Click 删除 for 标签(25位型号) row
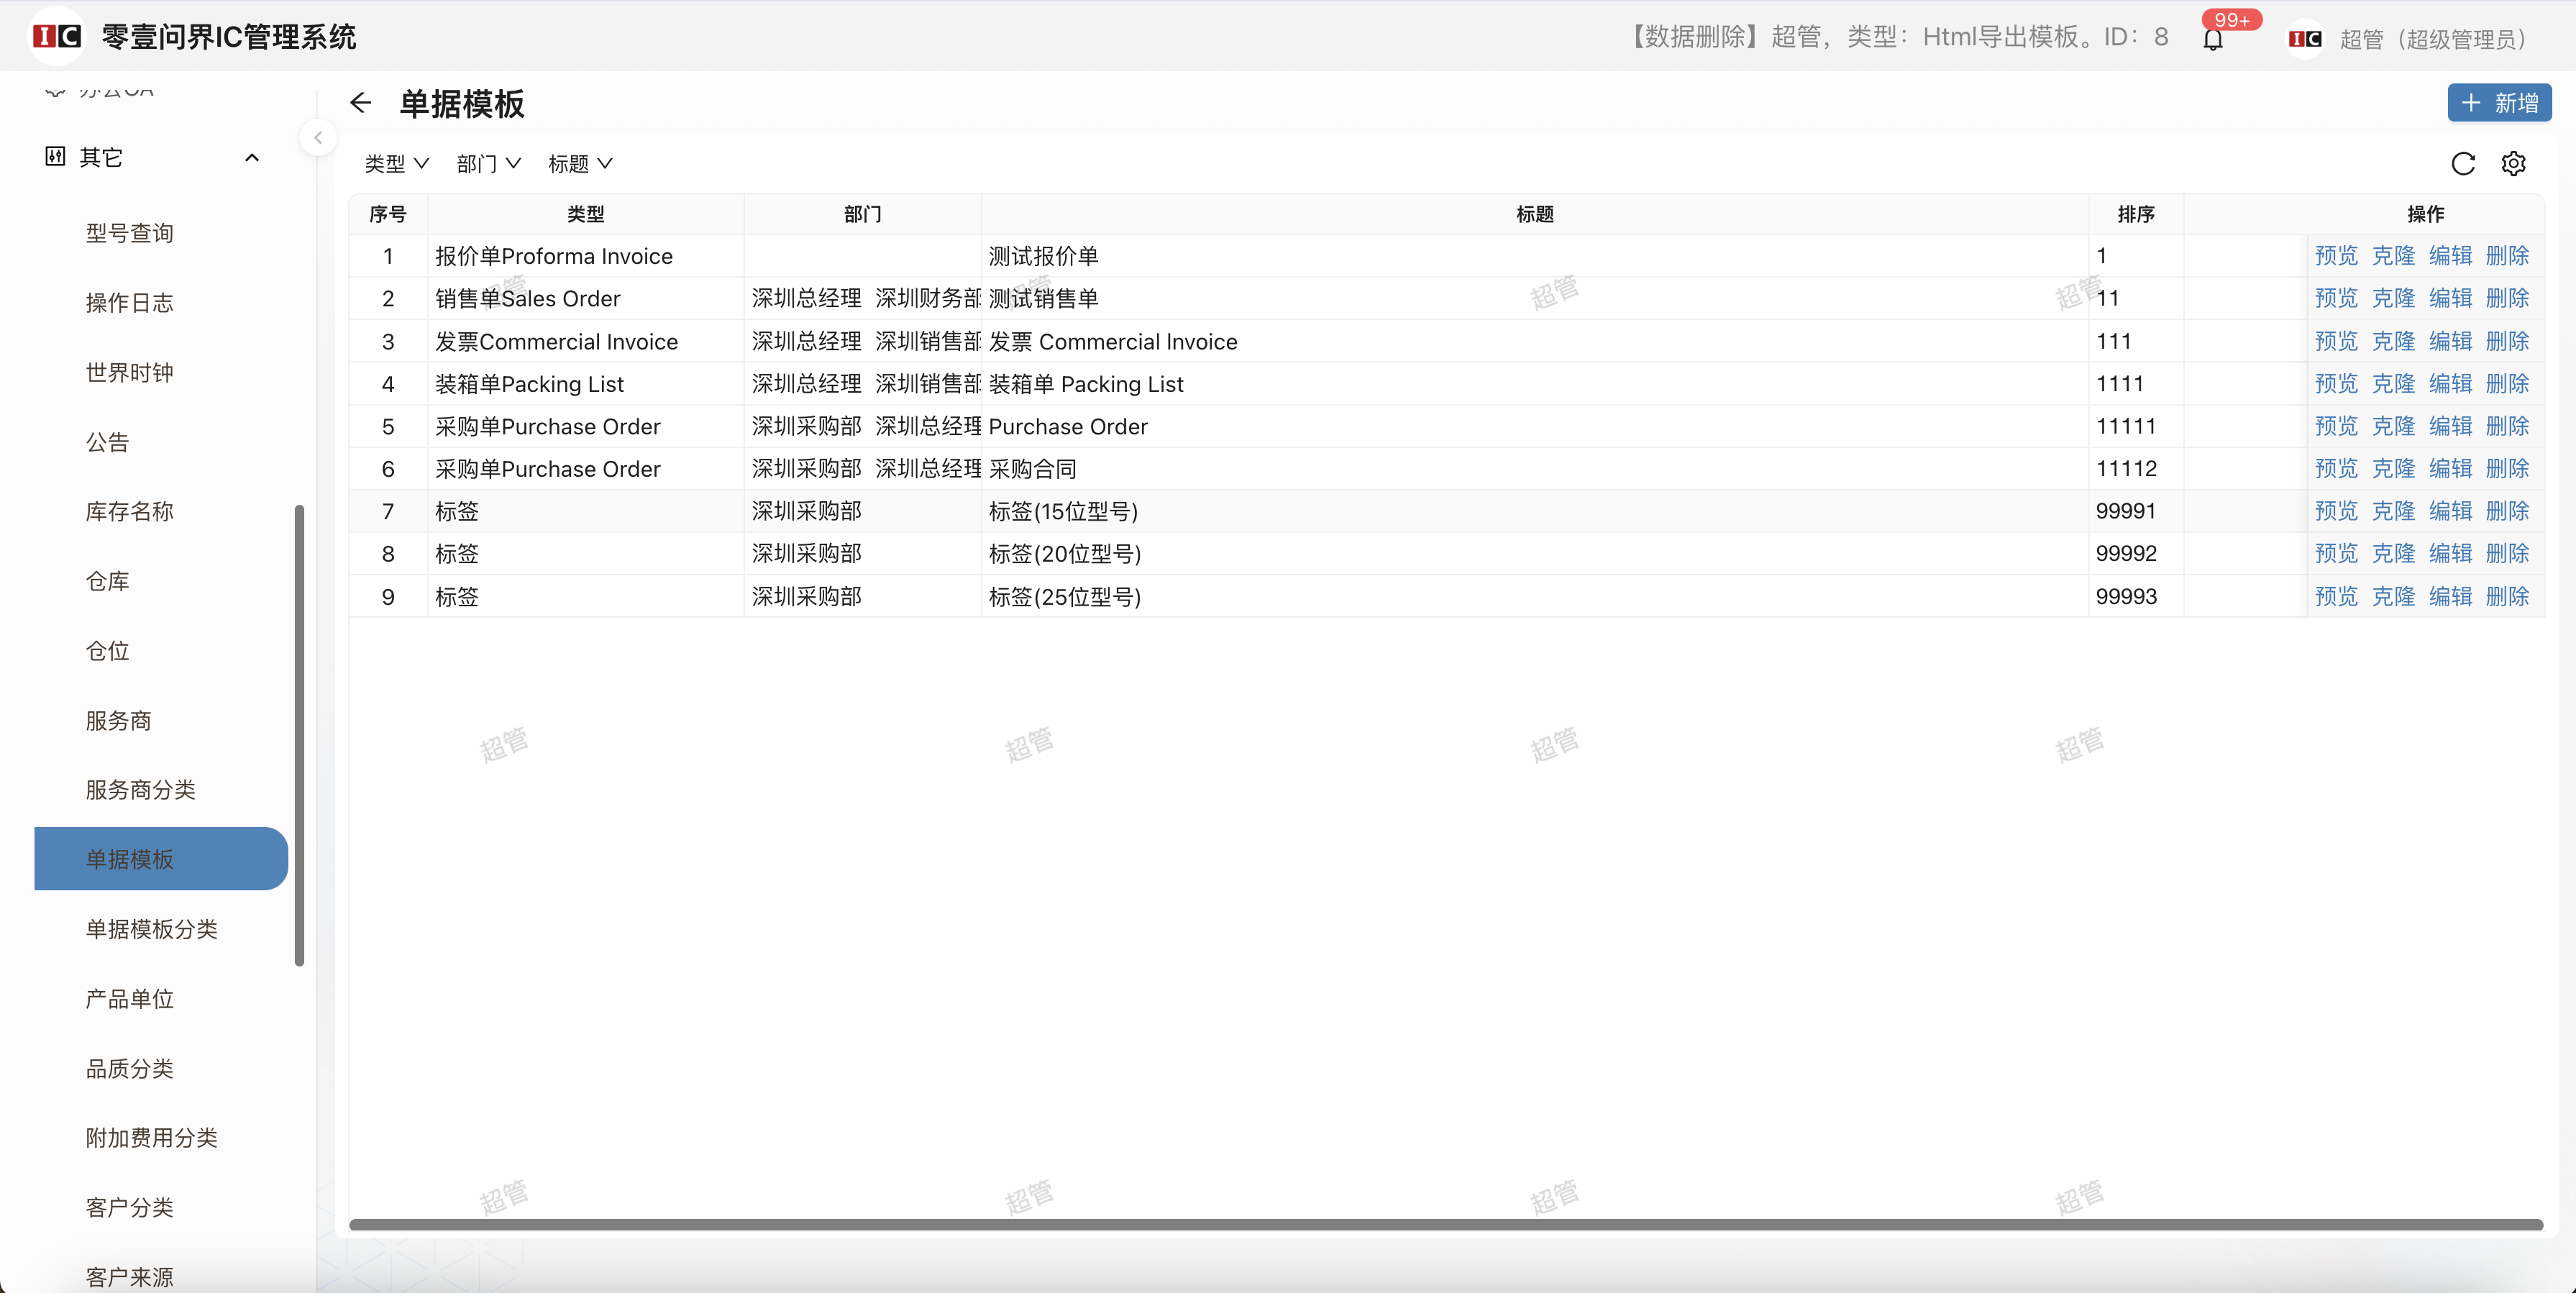The image size is (2576, 1293). point(2507,597)
